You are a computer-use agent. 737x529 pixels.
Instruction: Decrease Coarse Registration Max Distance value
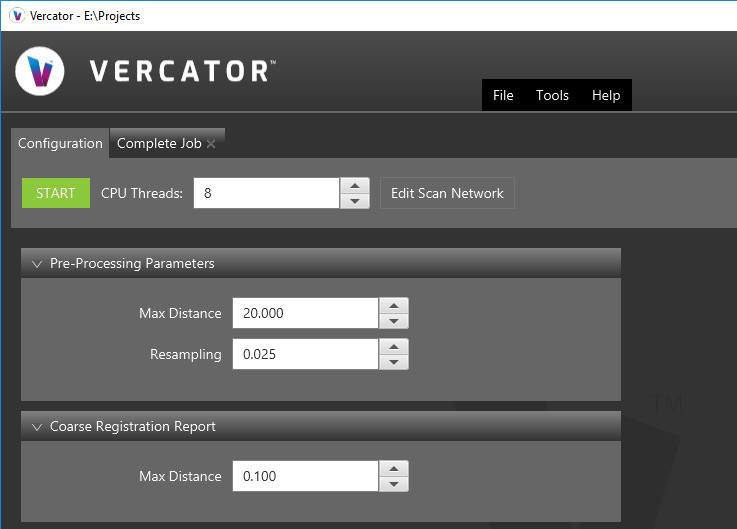pos(394,484)
